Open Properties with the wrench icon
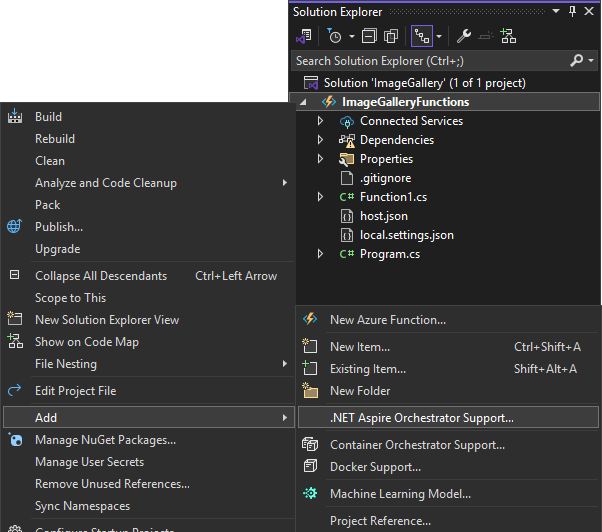602x532 pixels. coord(464,36)
